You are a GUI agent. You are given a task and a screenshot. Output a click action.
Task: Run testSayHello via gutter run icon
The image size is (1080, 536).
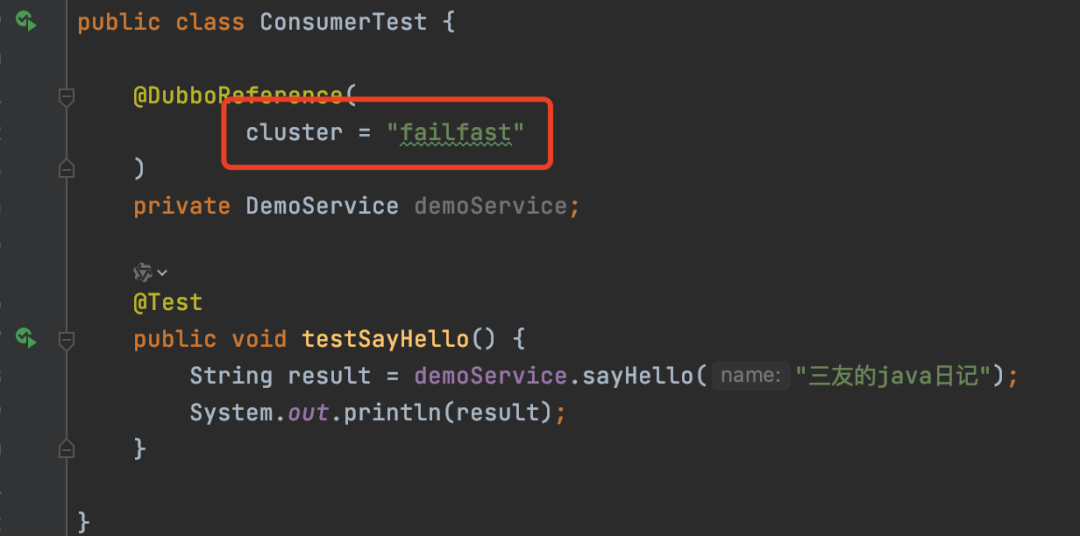pos(26,338)
